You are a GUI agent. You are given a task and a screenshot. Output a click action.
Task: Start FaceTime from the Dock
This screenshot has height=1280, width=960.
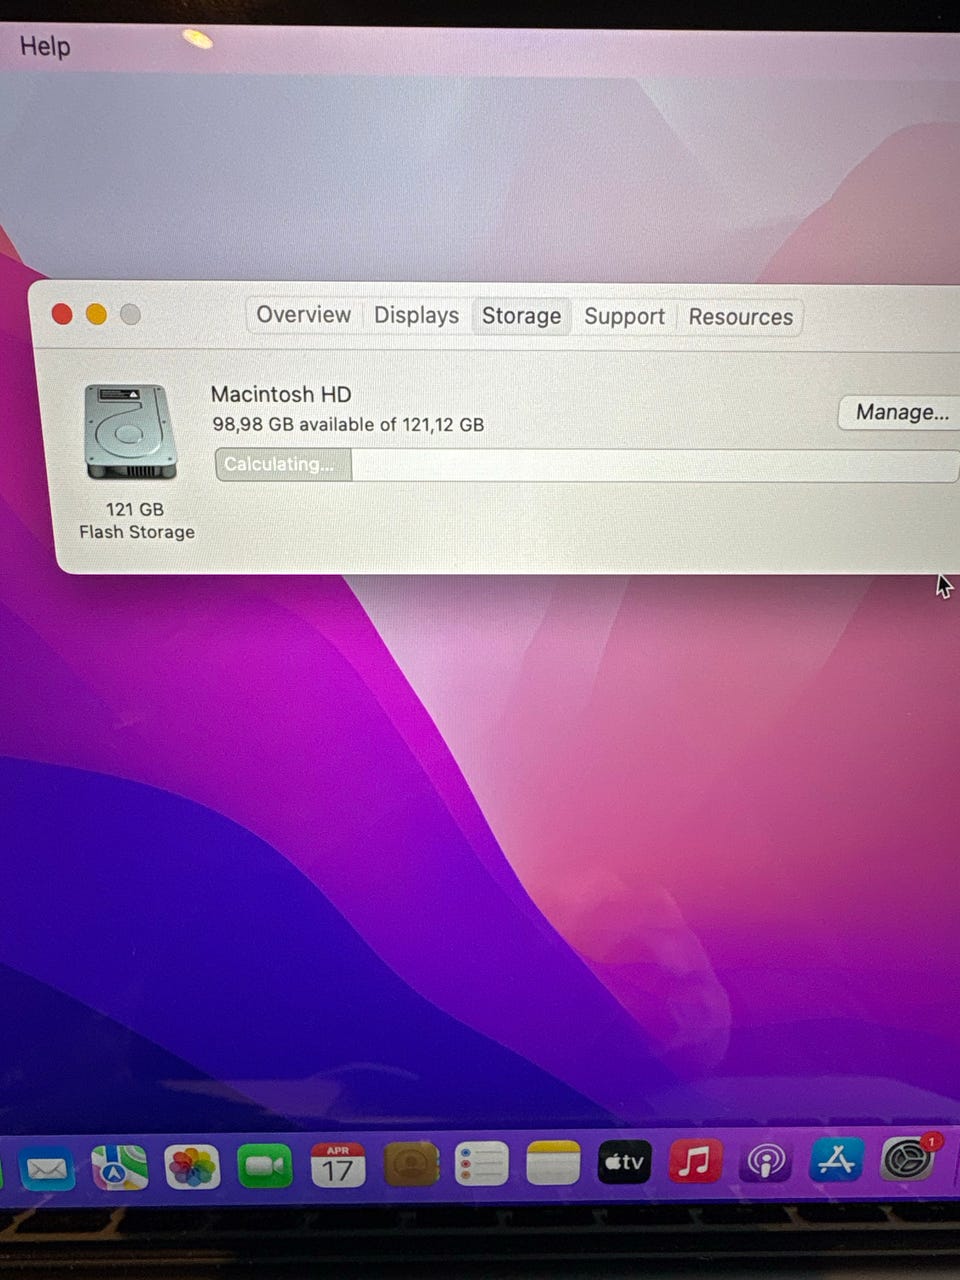click(x=264, y=1165)
